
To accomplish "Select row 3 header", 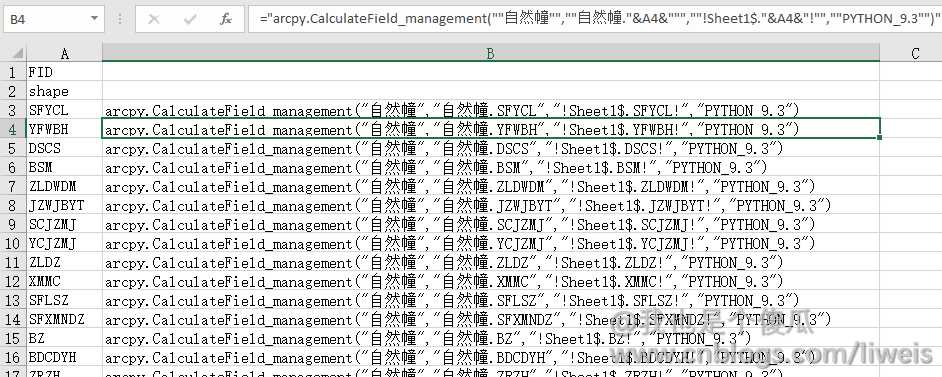I will click(x=13, y=110).
